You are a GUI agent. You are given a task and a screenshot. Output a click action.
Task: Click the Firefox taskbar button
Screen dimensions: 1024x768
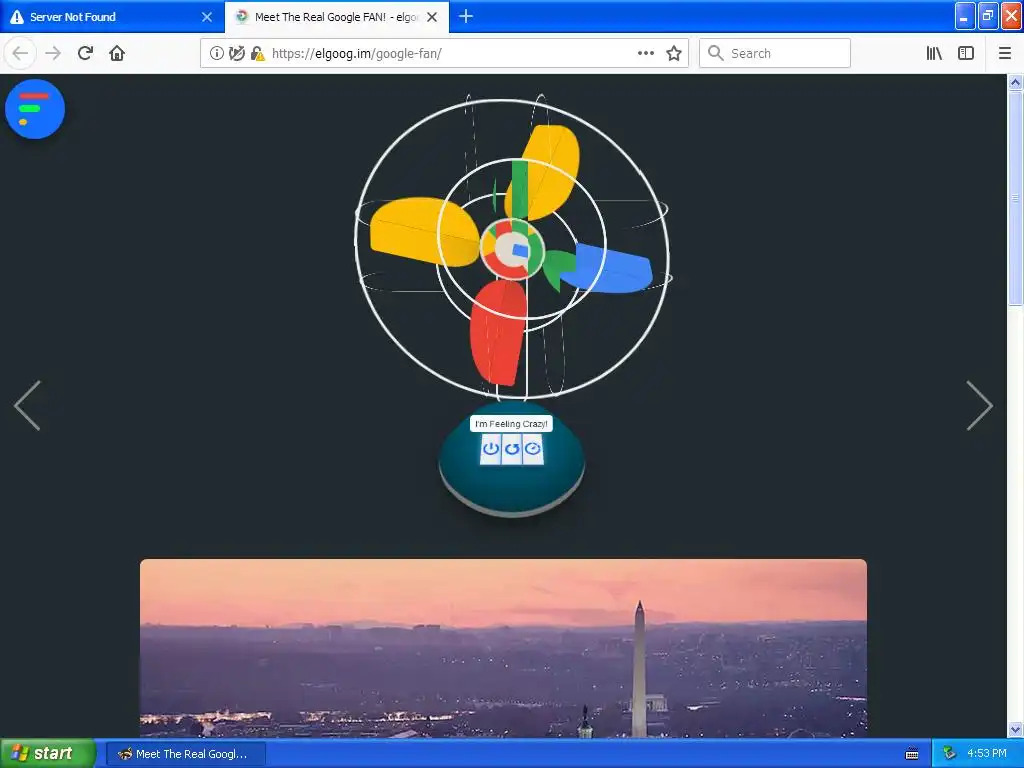(185, 754)
